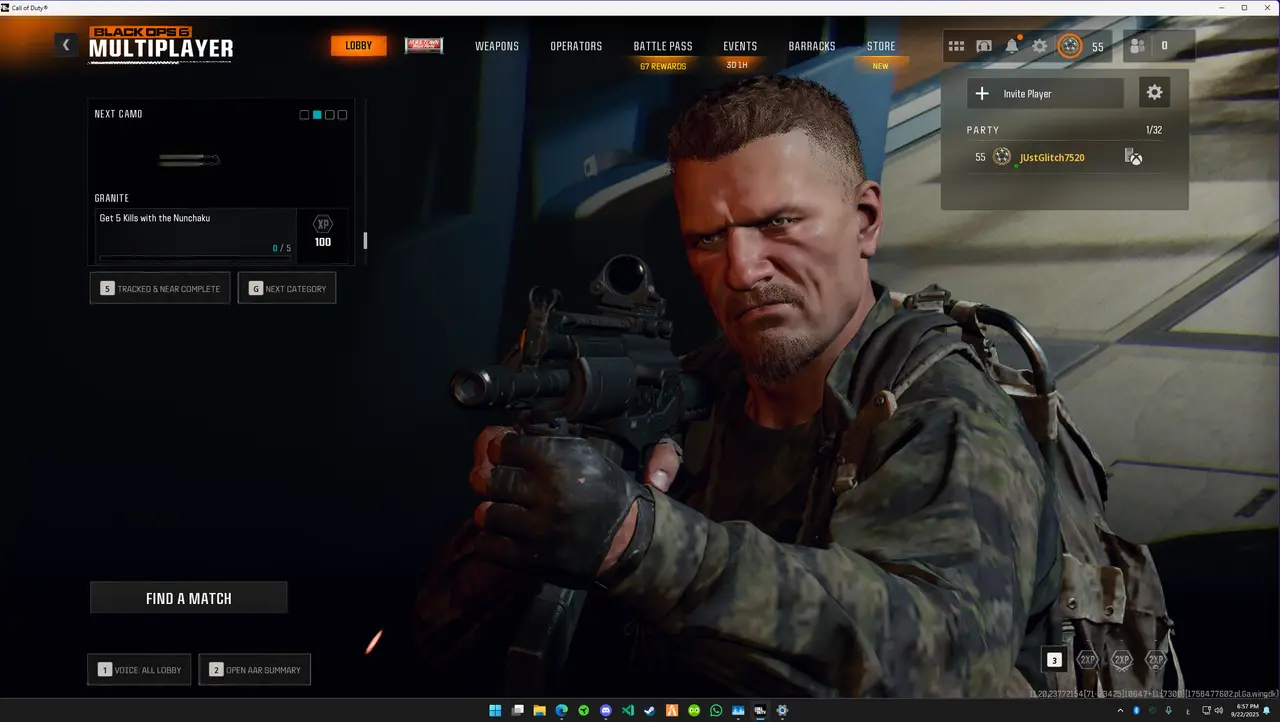
Task: Click the Find a Match button
Action: 189,598
